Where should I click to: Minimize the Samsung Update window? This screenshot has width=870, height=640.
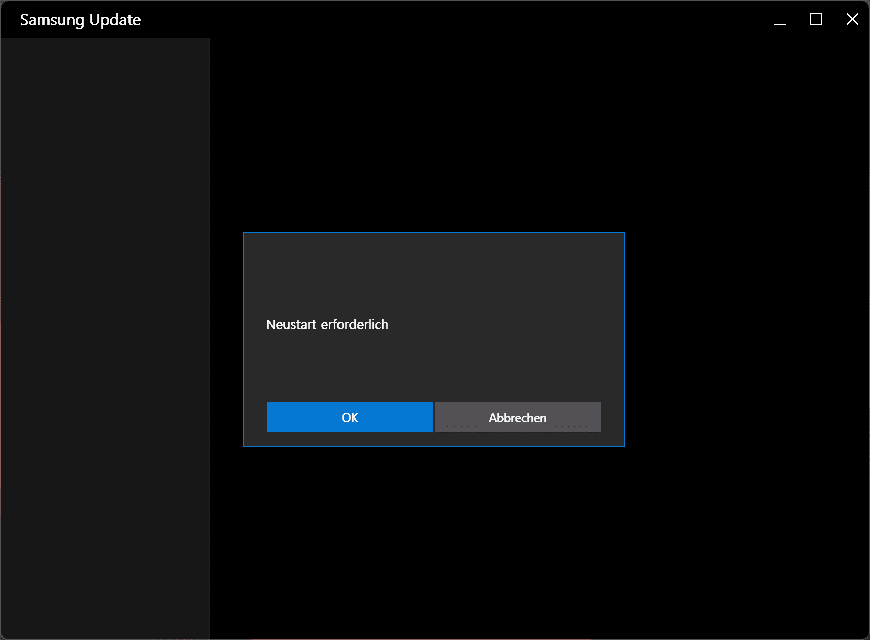click(x=779, y=19)
